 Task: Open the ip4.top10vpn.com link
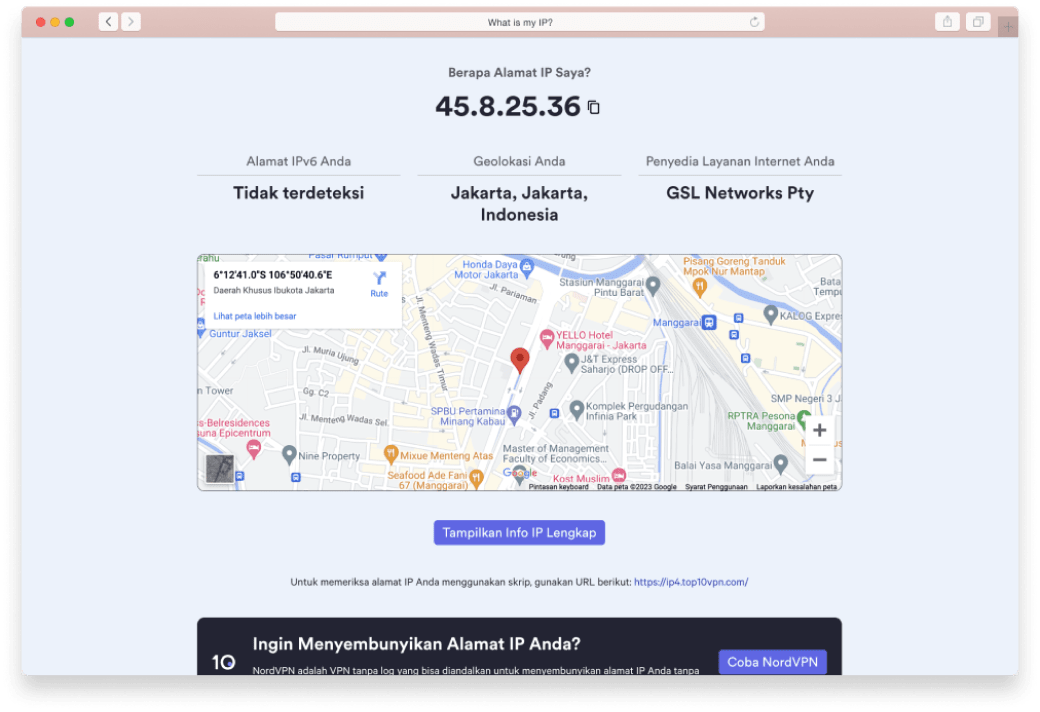(691, 582)
